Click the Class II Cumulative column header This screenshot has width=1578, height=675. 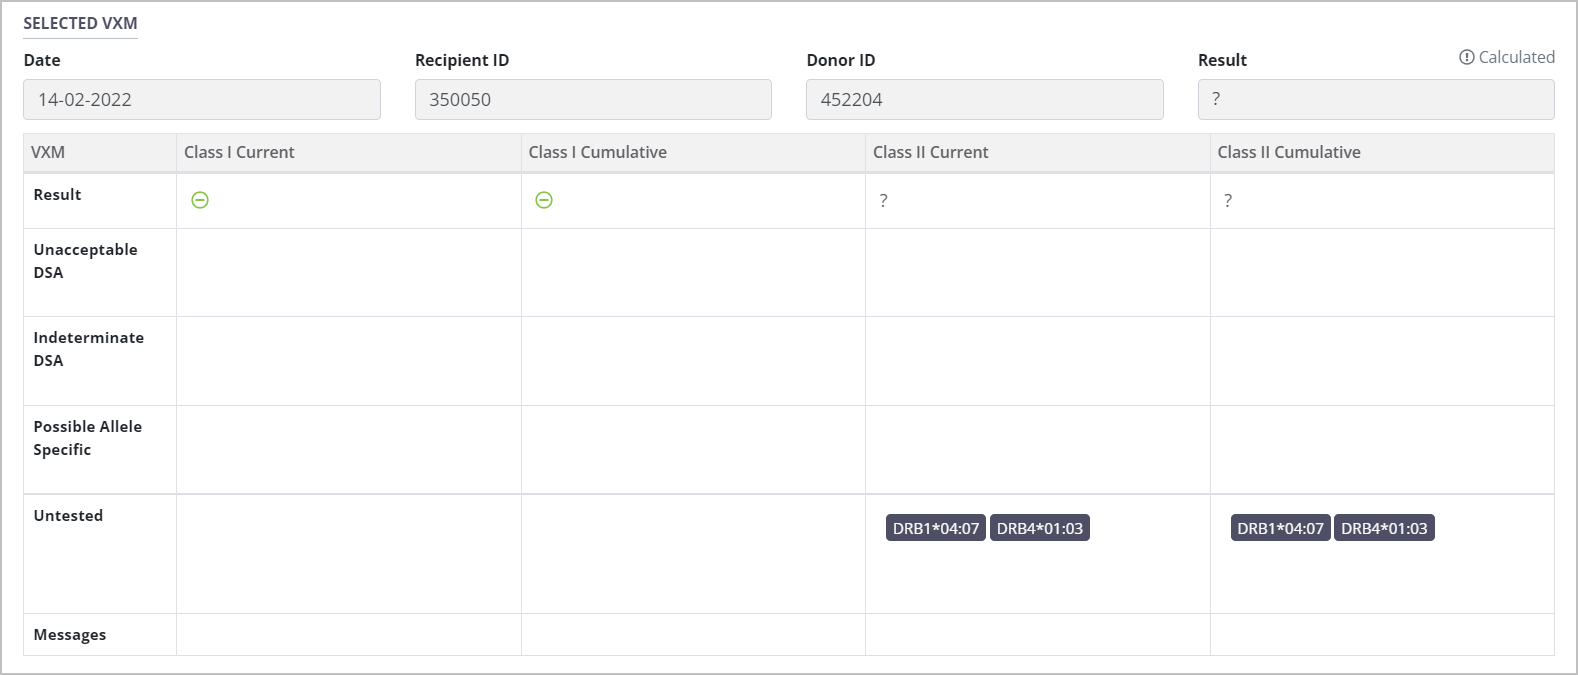click(x=1288, y=152)
